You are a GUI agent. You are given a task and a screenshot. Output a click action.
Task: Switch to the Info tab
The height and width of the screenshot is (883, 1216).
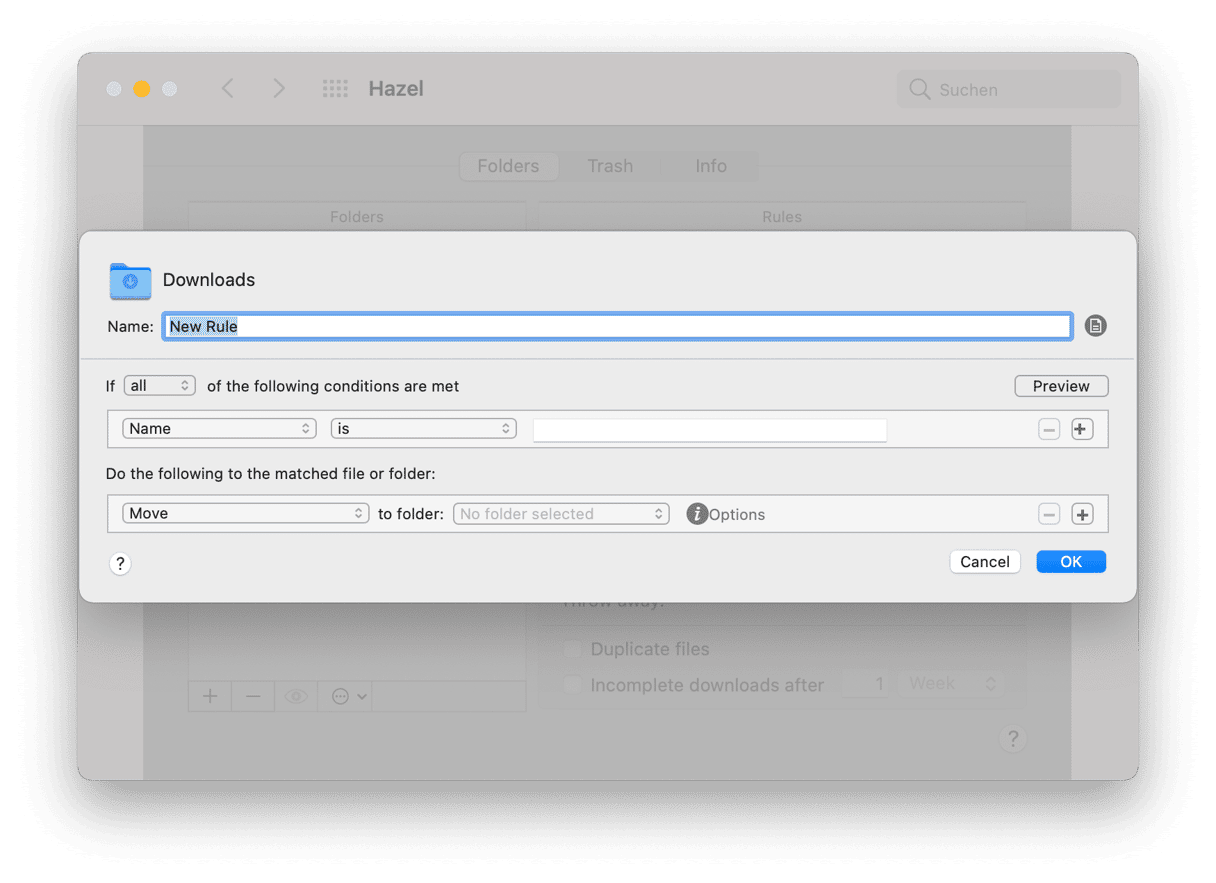coord(711,166)
